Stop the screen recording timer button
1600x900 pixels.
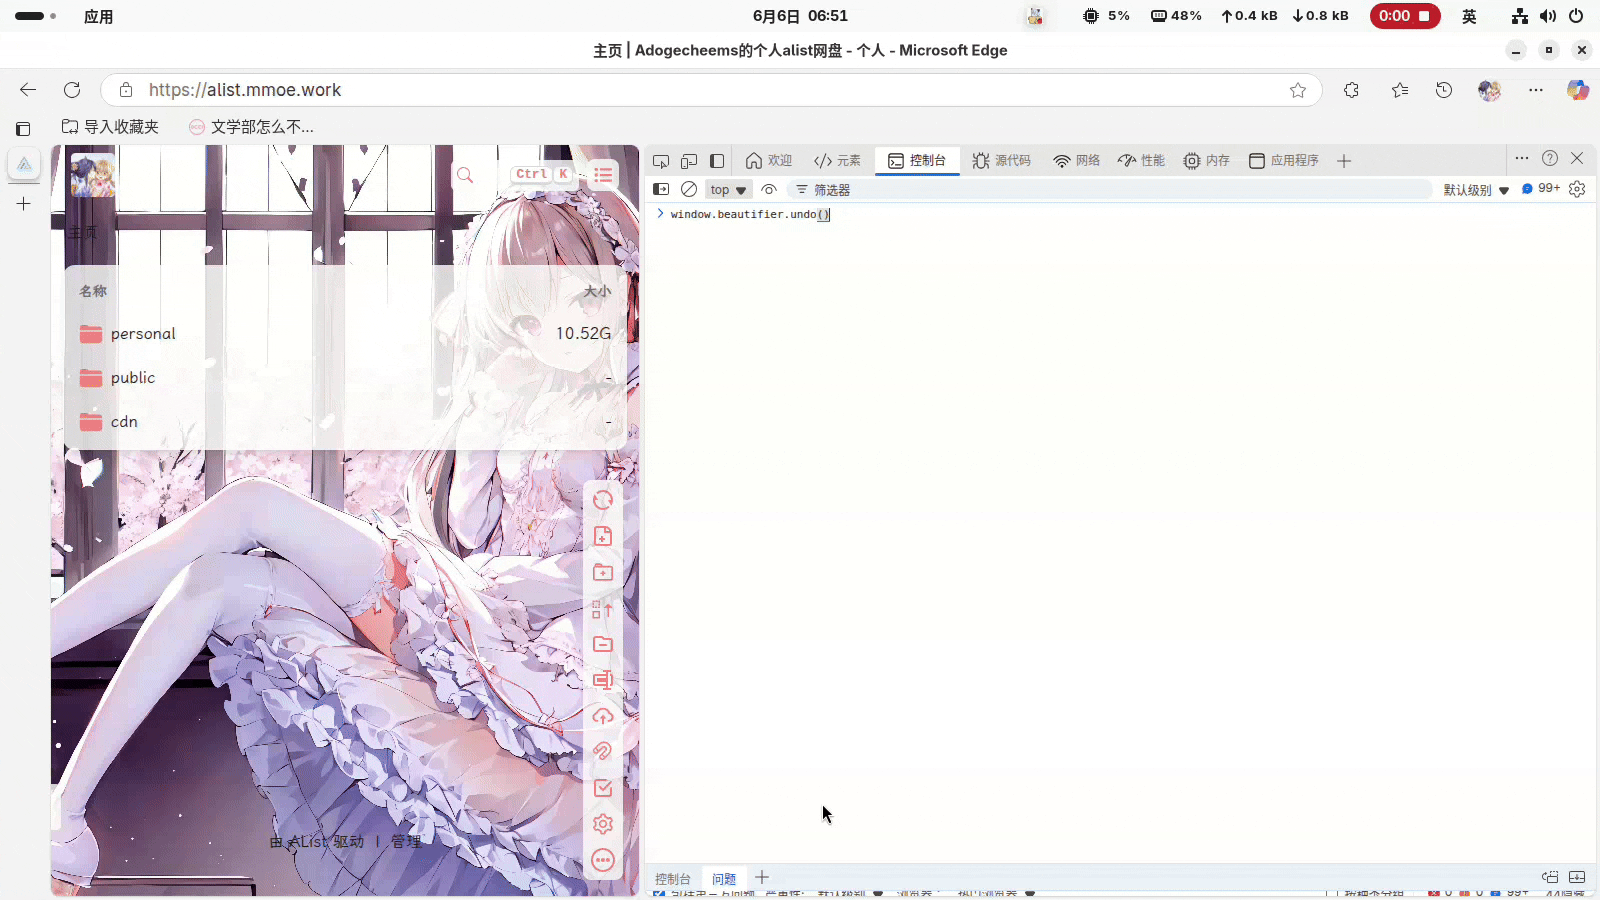[1405, 16]
